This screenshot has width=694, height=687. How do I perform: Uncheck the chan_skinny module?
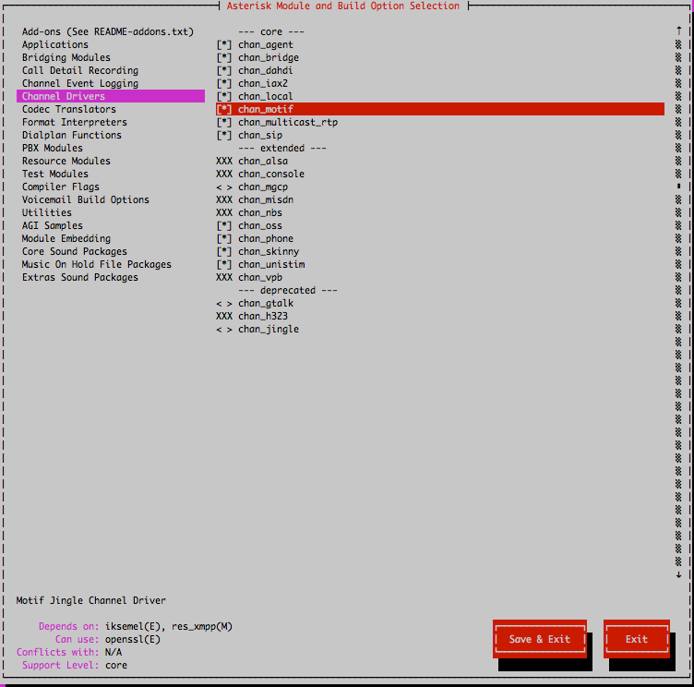tap(224, 252)
